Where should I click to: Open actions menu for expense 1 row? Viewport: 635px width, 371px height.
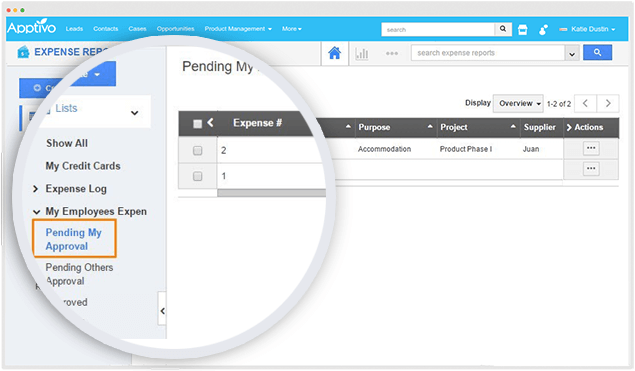pyautogui.click(x=591, y=168)
